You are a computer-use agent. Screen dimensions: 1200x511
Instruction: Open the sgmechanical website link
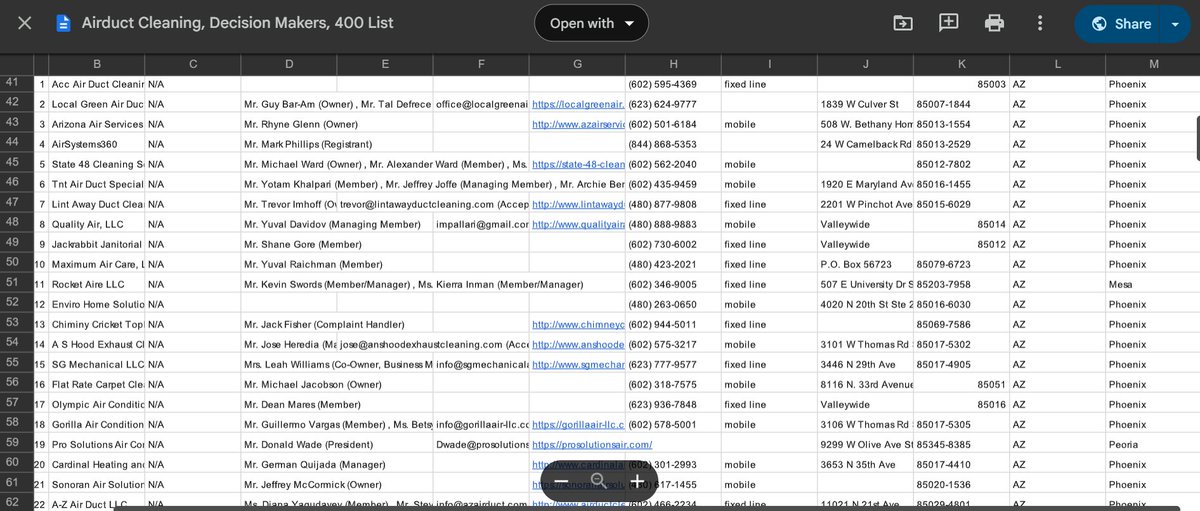tap(578, 364)
